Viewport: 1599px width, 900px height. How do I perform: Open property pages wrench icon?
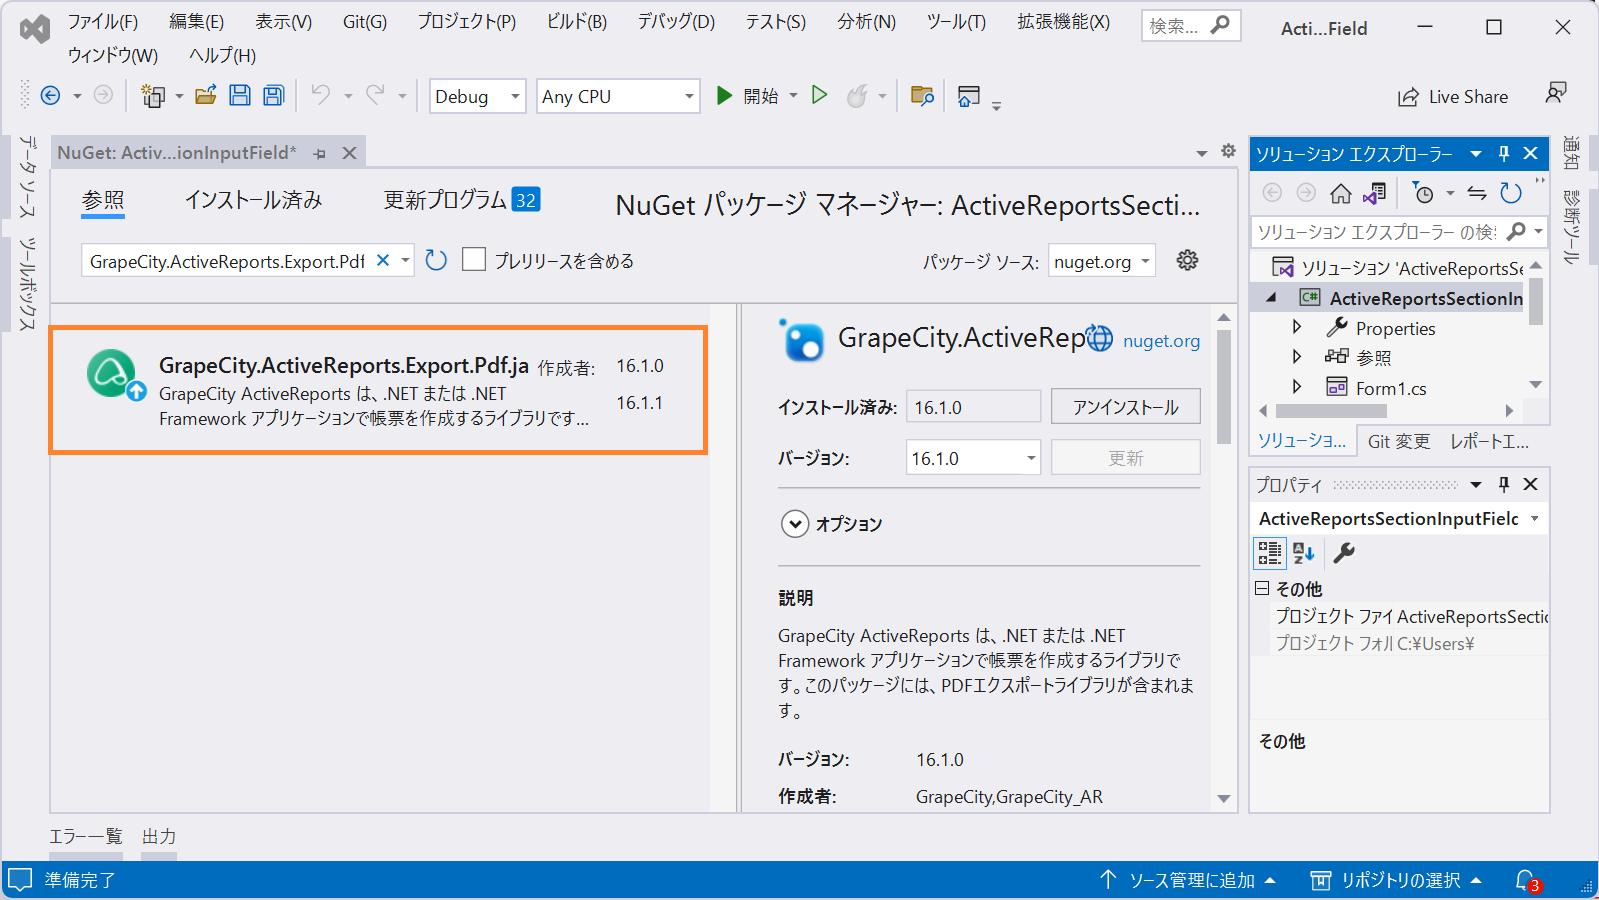(1344, 552)
